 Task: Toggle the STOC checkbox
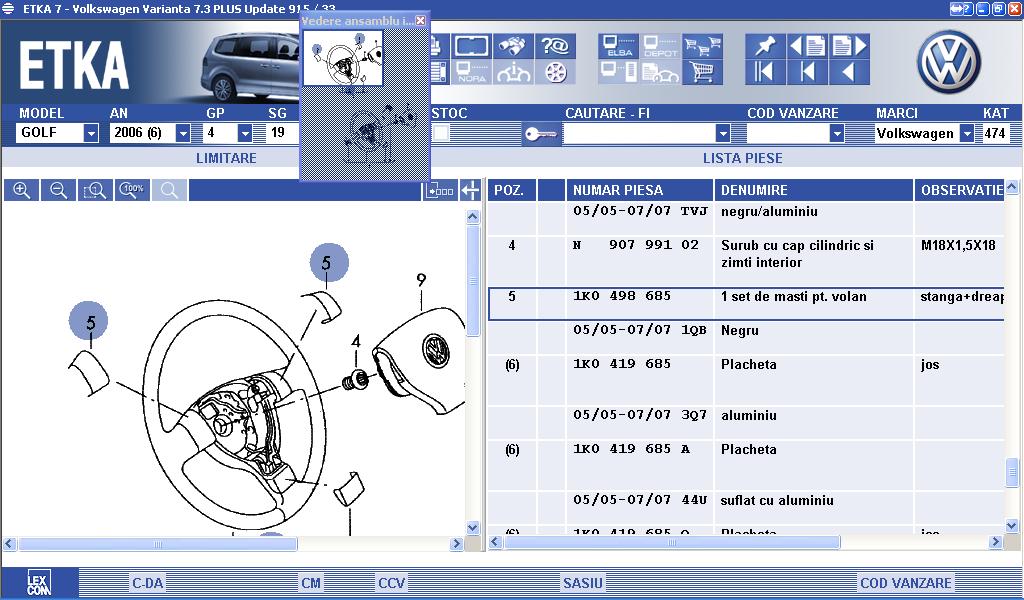[x=441, y=133]
